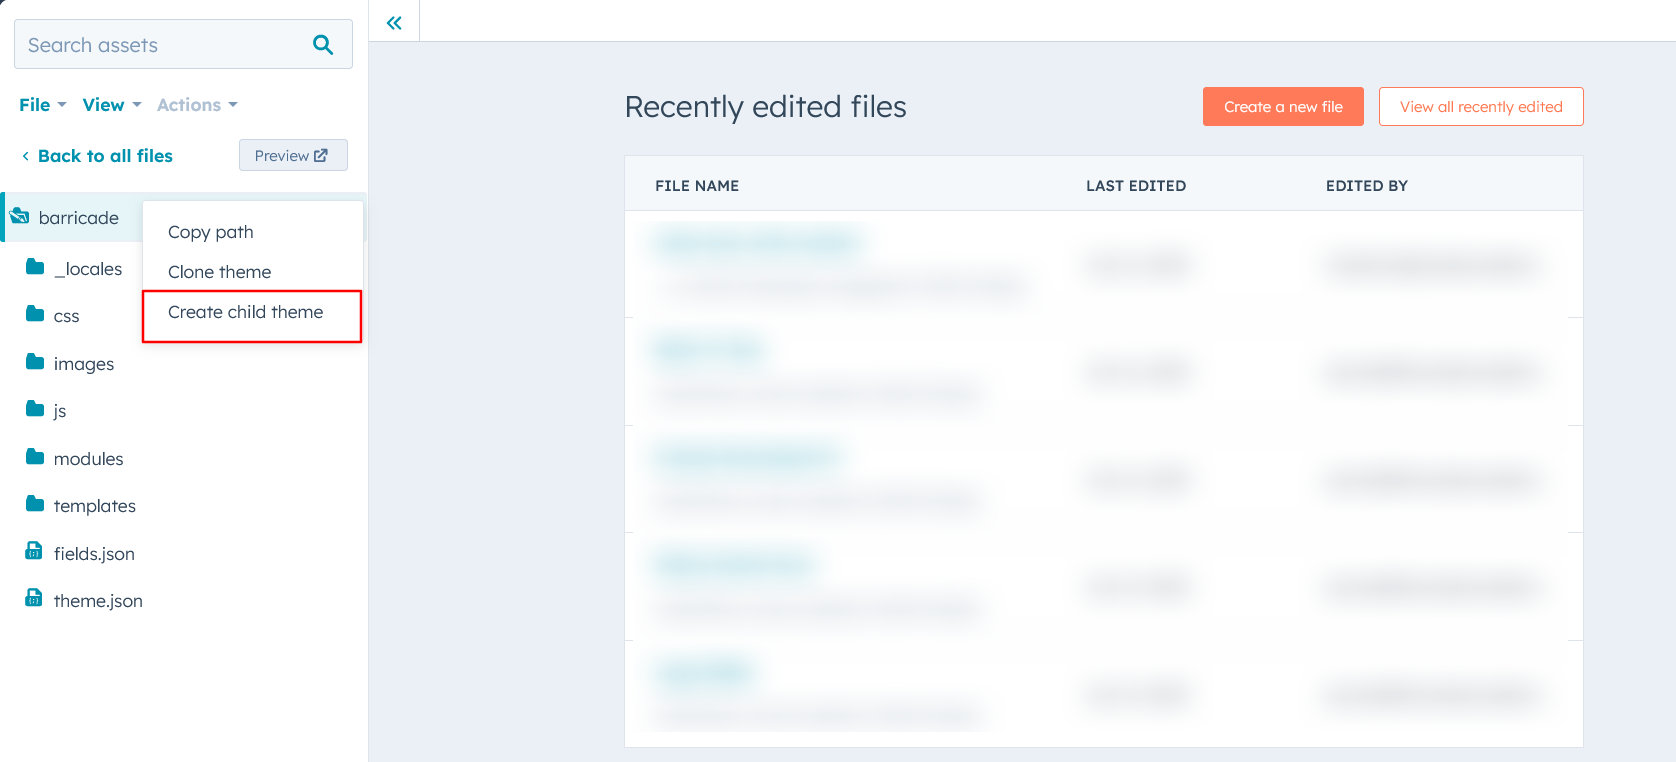1676x762 pixels.
Task: Open the images folder icon
Action: [x=33, y=363]
